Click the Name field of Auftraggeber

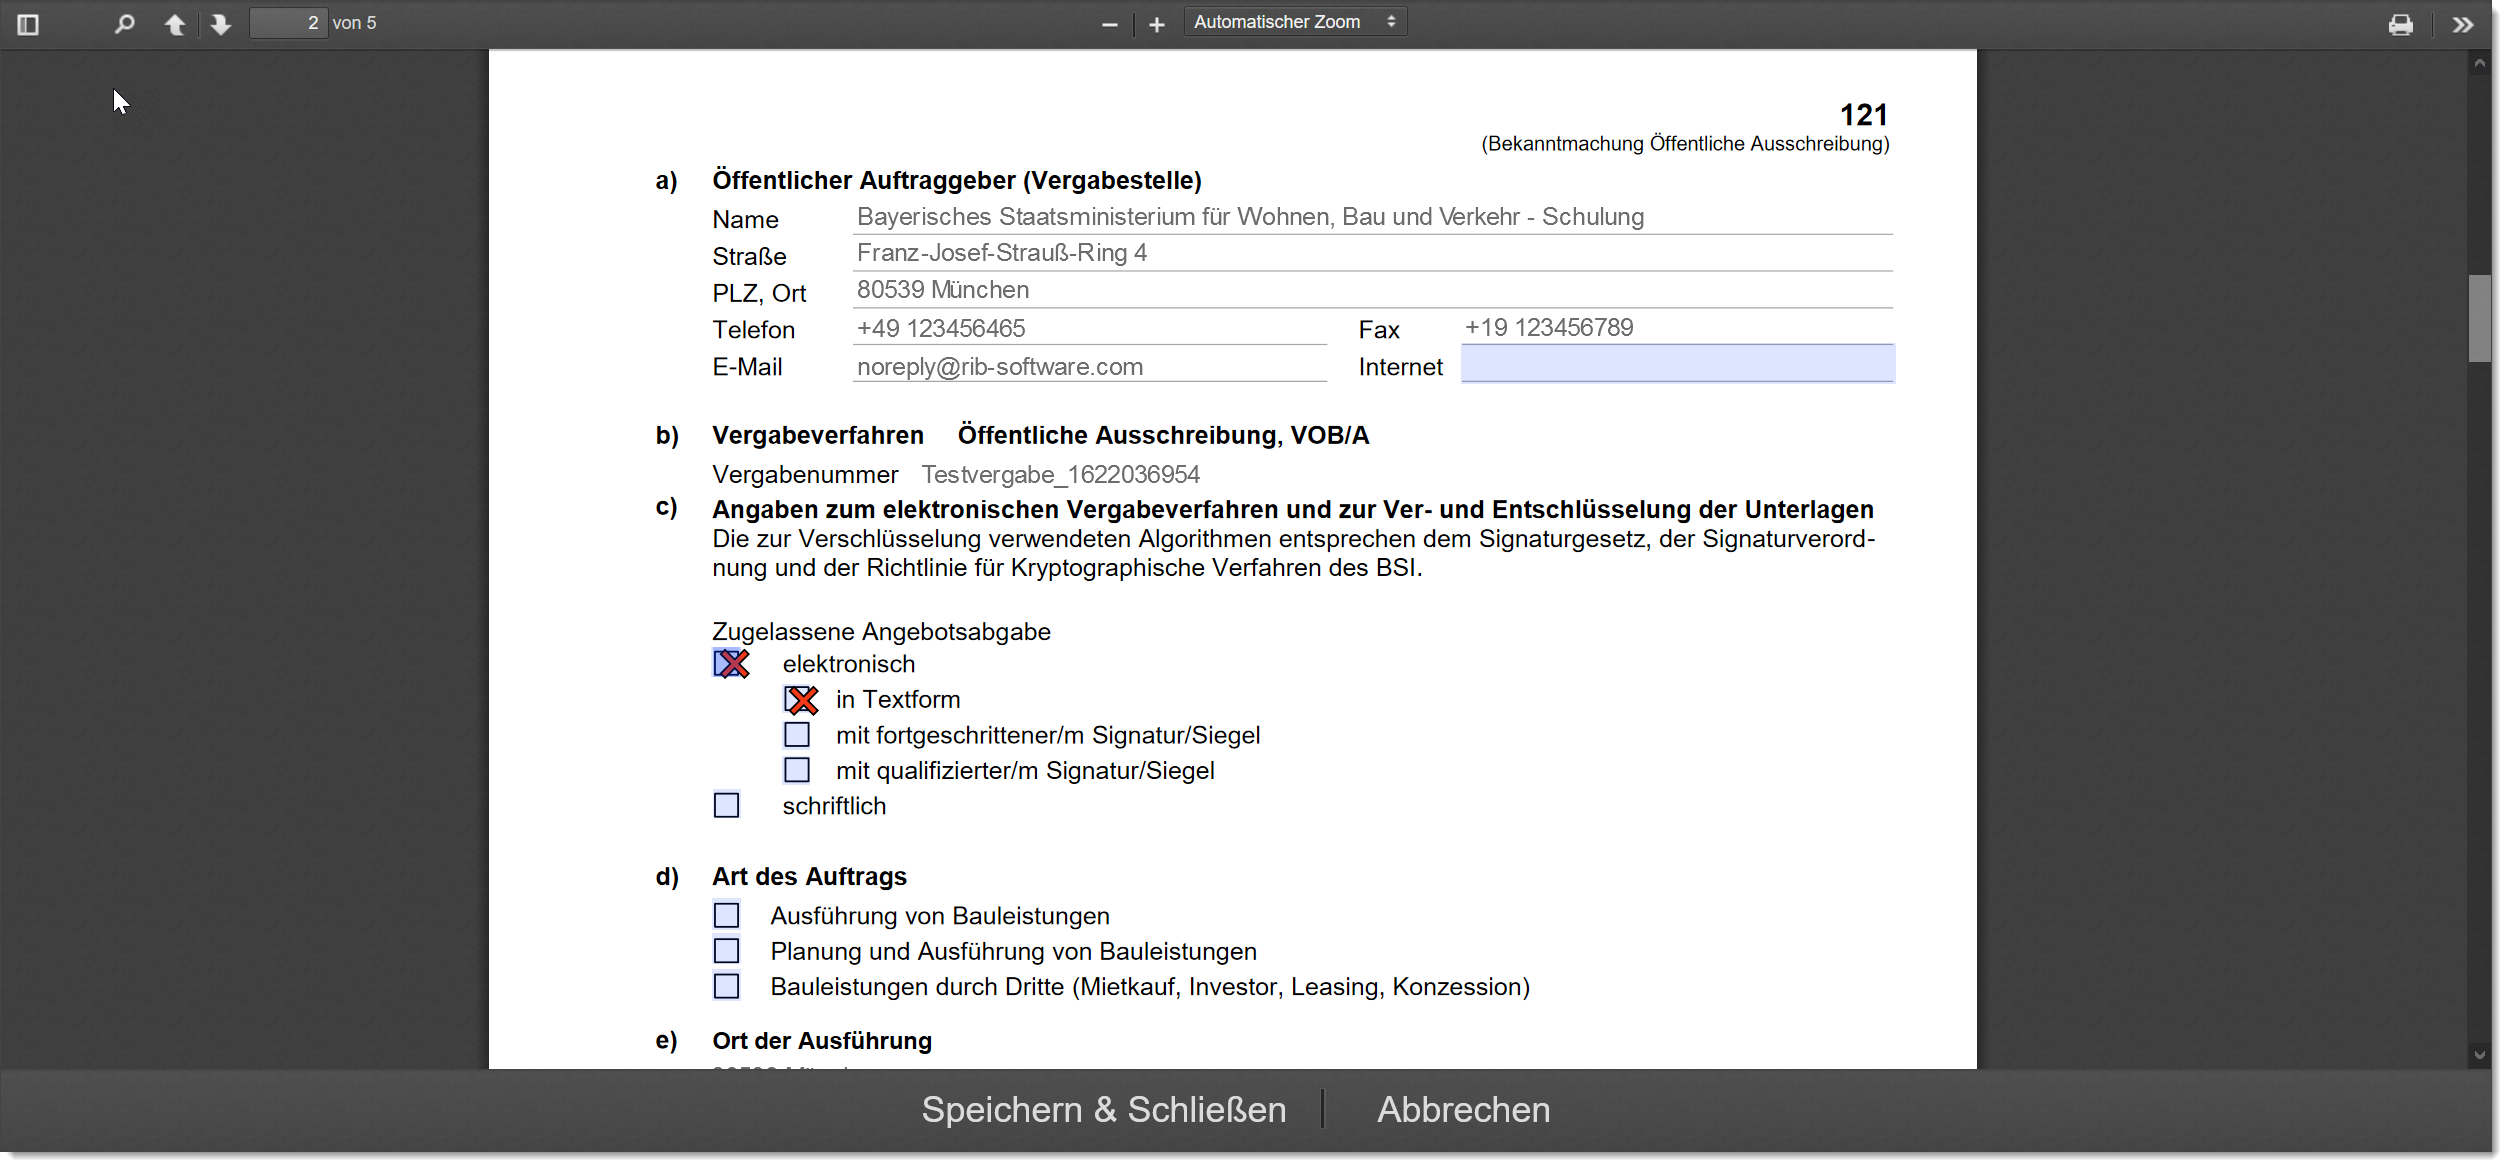click(x=1372, y=217)
